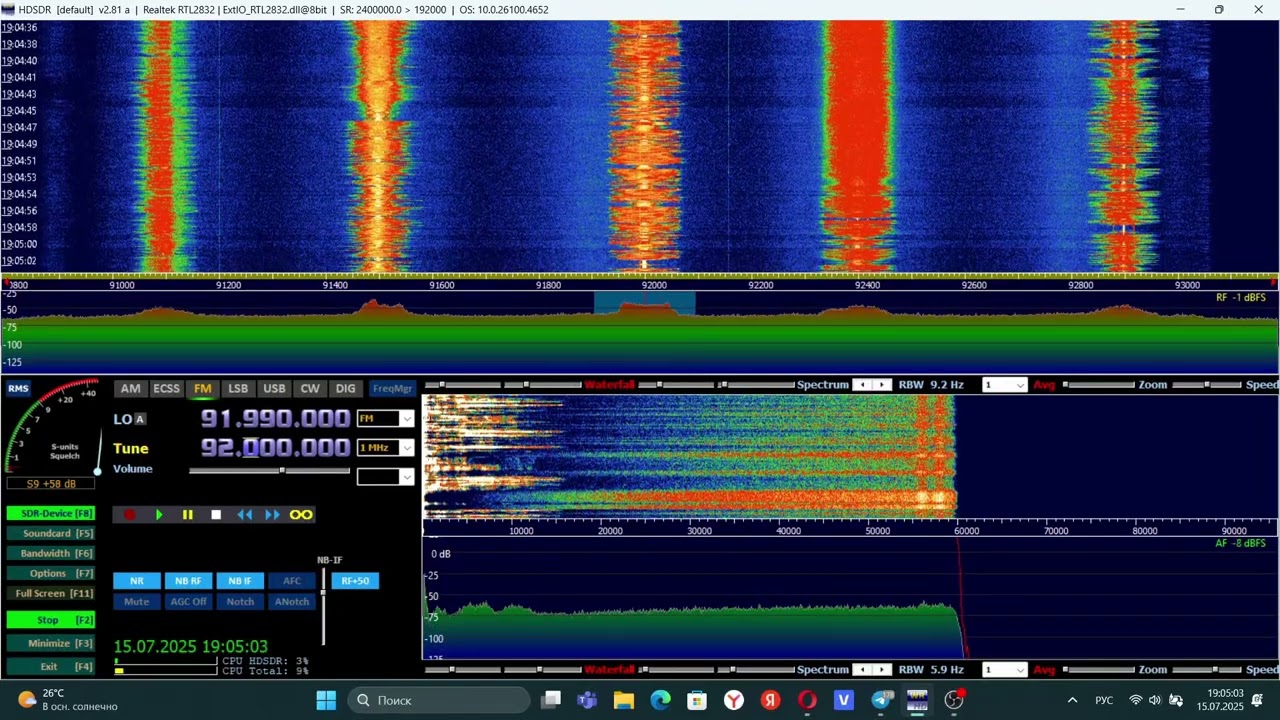Screen dimensions: 1280x720
Task: Select the ECSS demodulation mode
Action: (166, 388)
